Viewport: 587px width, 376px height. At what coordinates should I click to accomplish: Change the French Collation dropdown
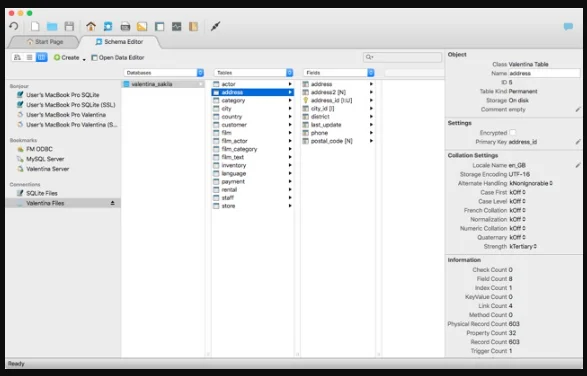click(517, 210)
